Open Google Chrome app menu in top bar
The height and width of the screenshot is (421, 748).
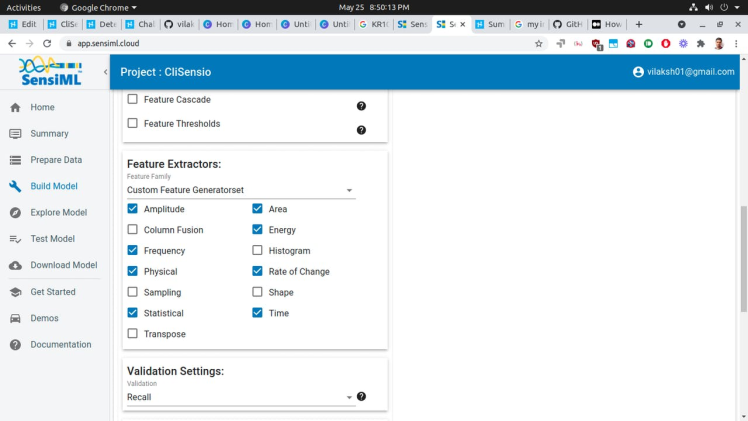[98, 7]
